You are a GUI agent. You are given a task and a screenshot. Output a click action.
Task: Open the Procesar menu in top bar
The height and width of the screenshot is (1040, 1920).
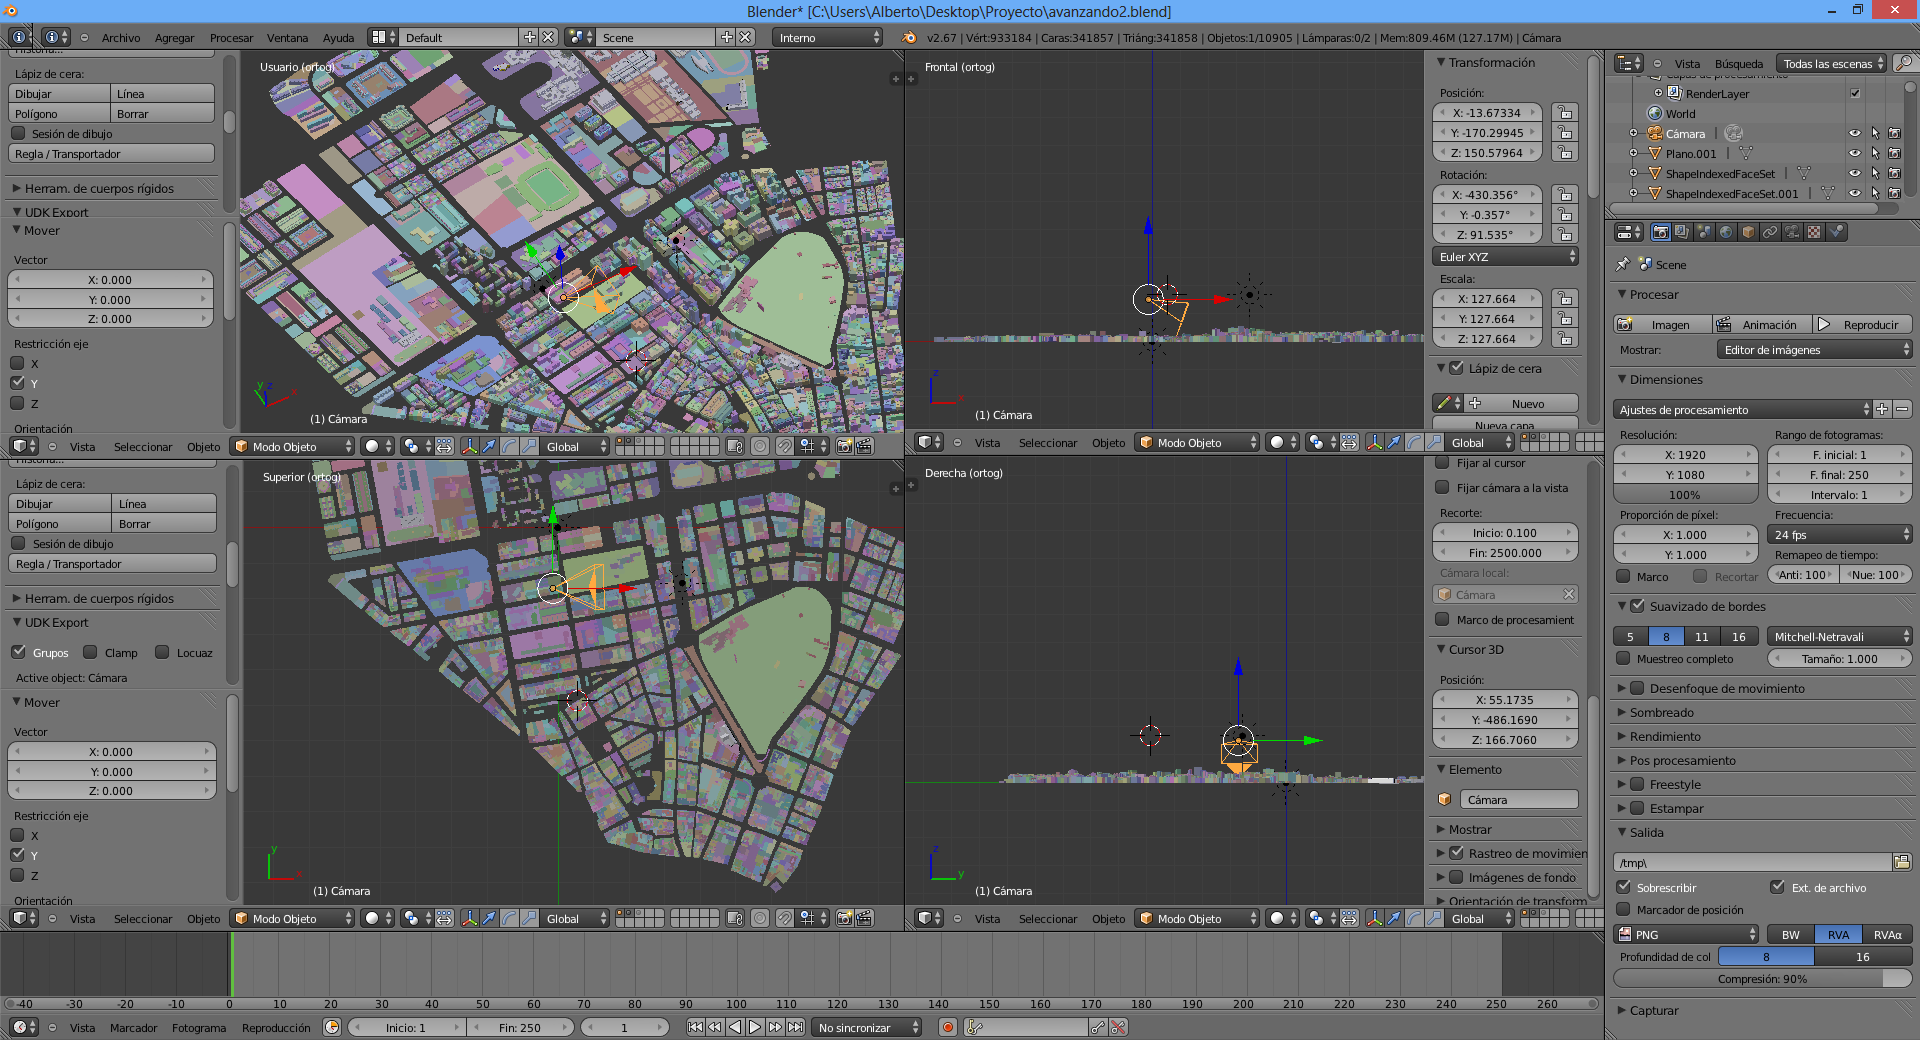click(x=231, y=38)
